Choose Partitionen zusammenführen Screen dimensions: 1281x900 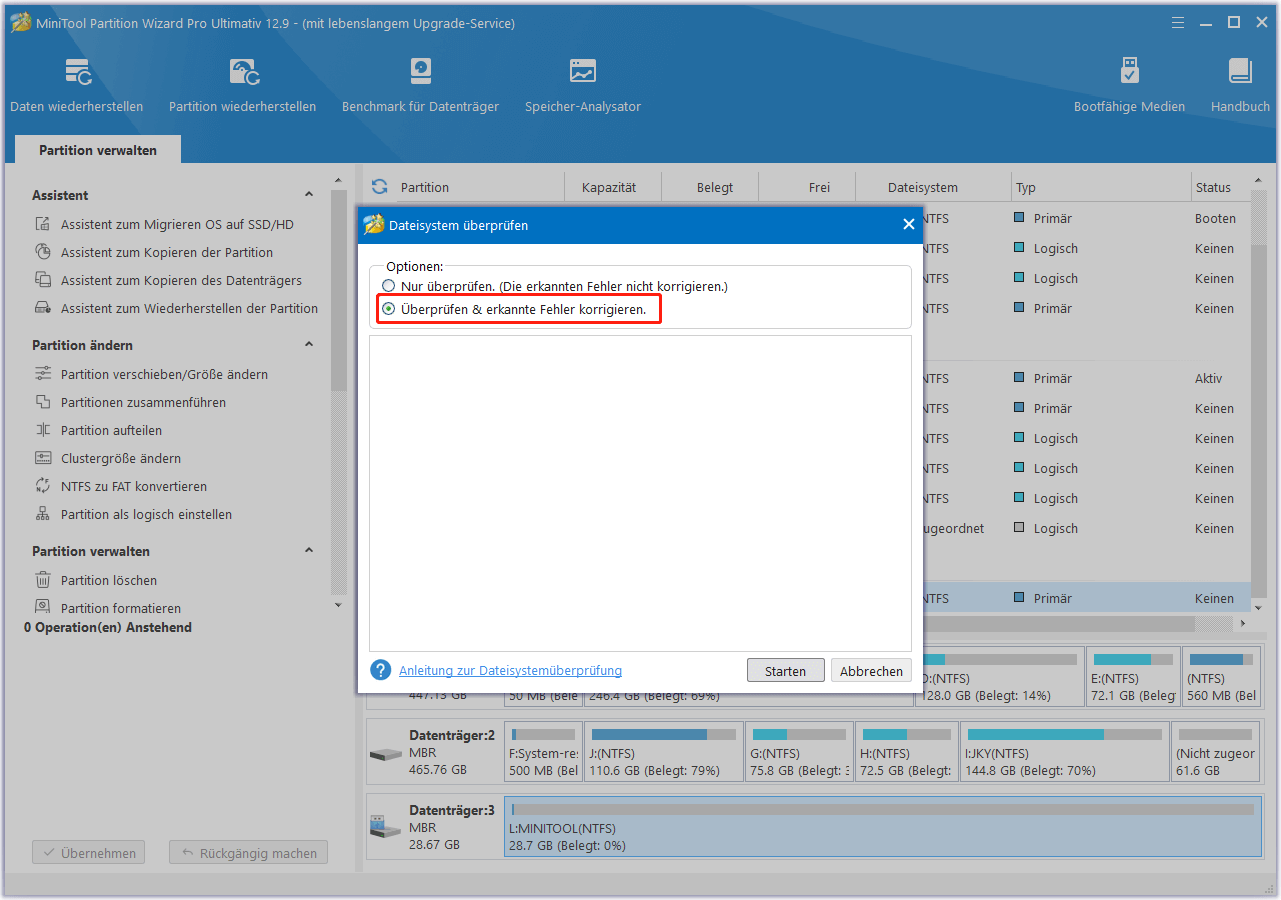(143, 403)
